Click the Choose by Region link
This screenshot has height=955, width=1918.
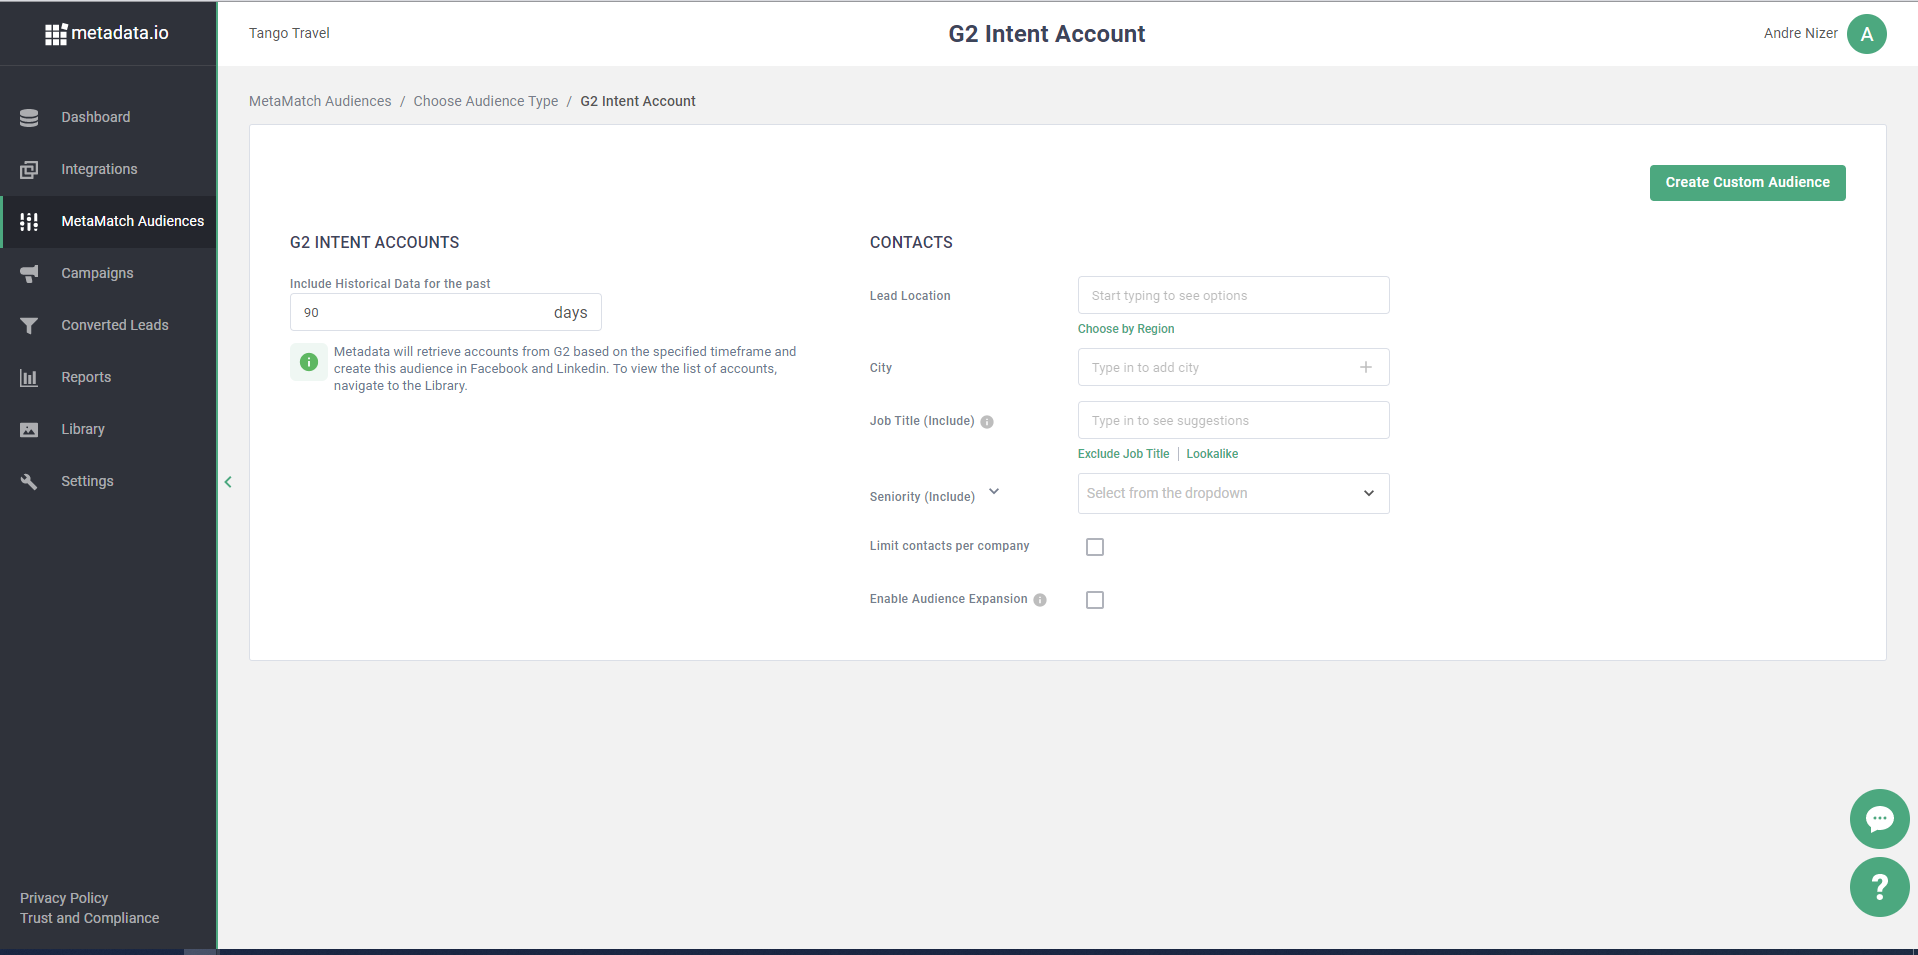pos(1126,329)
